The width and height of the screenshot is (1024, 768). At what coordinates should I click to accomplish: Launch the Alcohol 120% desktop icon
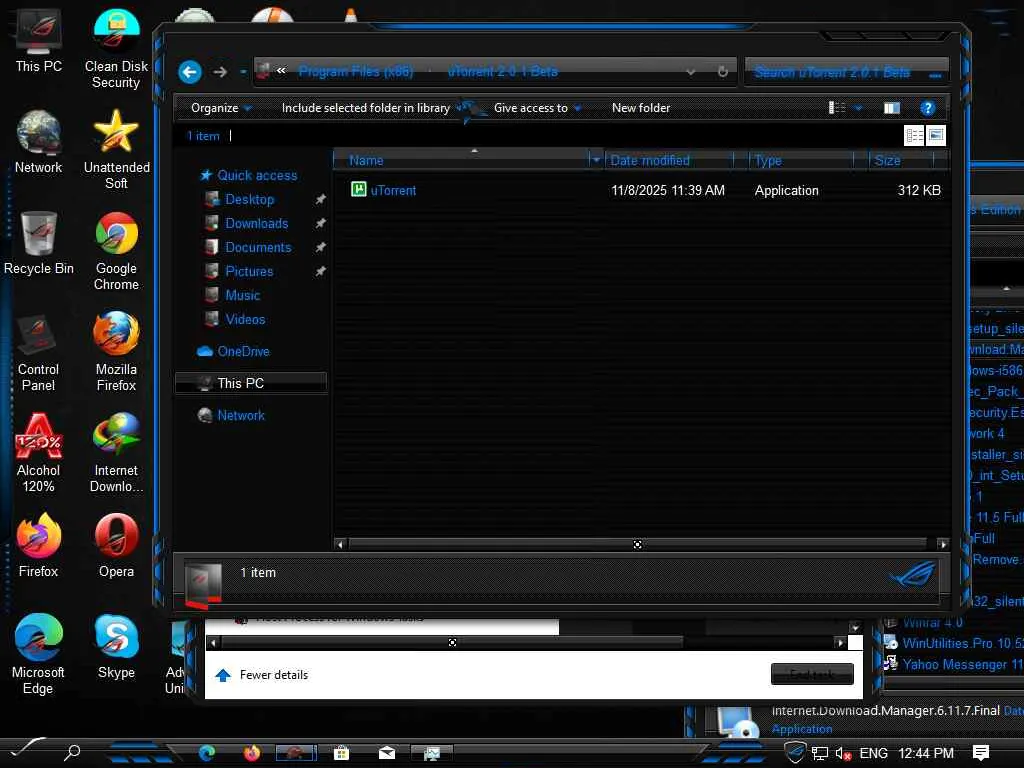coord(39,453)
